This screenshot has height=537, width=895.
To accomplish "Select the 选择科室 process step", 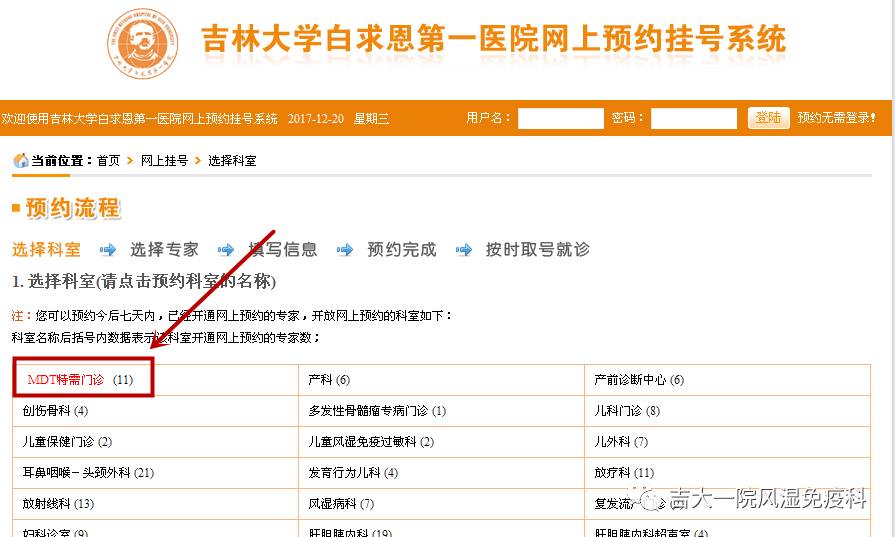I will 46,249.
